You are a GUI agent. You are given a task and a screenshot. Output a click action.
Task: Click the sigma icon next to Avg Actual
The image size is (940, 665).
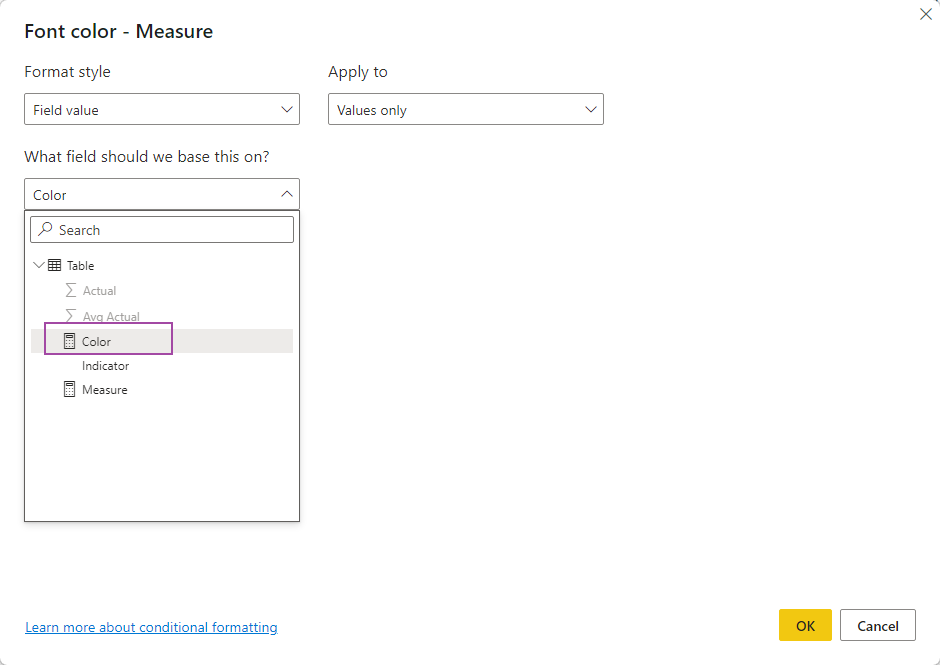[x=71, y=316]
